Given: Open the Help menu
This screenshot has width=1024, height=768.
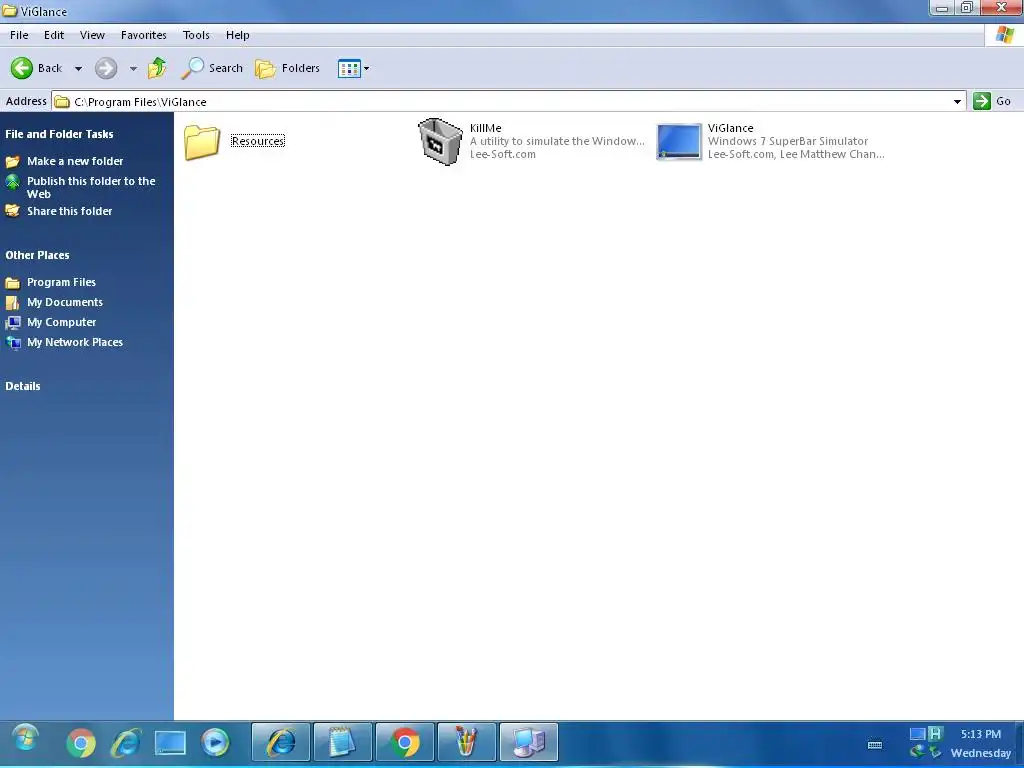Looking at the screenshot, I should pos(238,35).
